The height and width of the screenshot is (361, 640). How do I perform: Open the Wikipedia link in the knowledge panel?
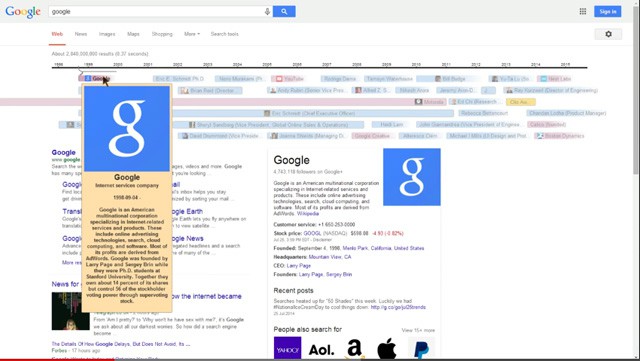click(308, 214)
